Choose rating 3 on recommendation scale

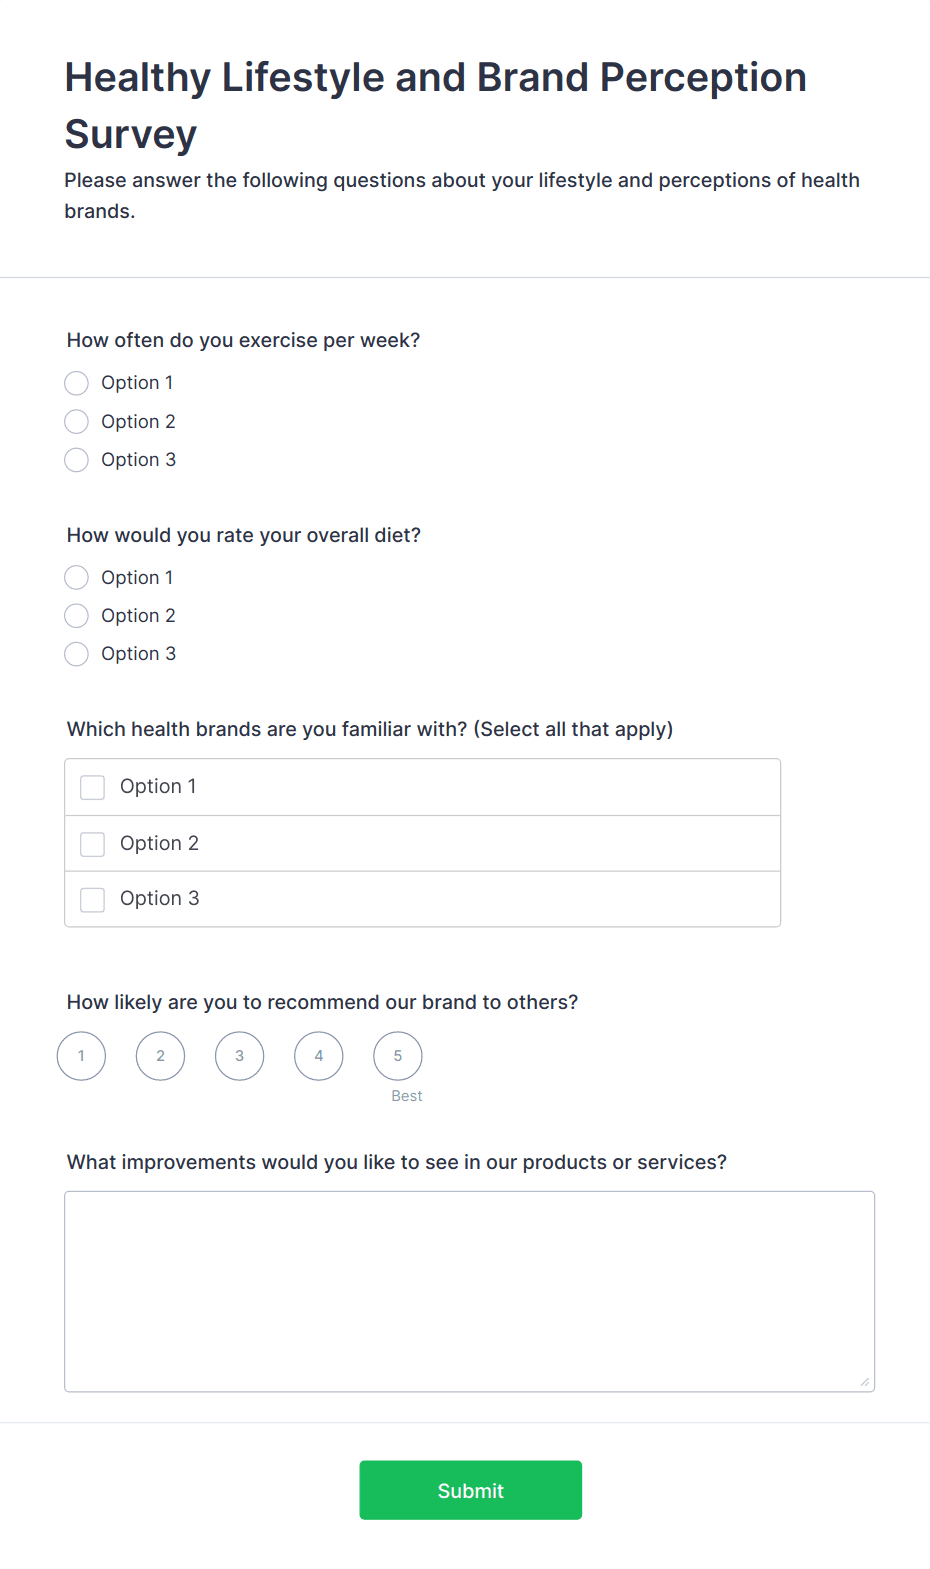tap(240, 1056)
